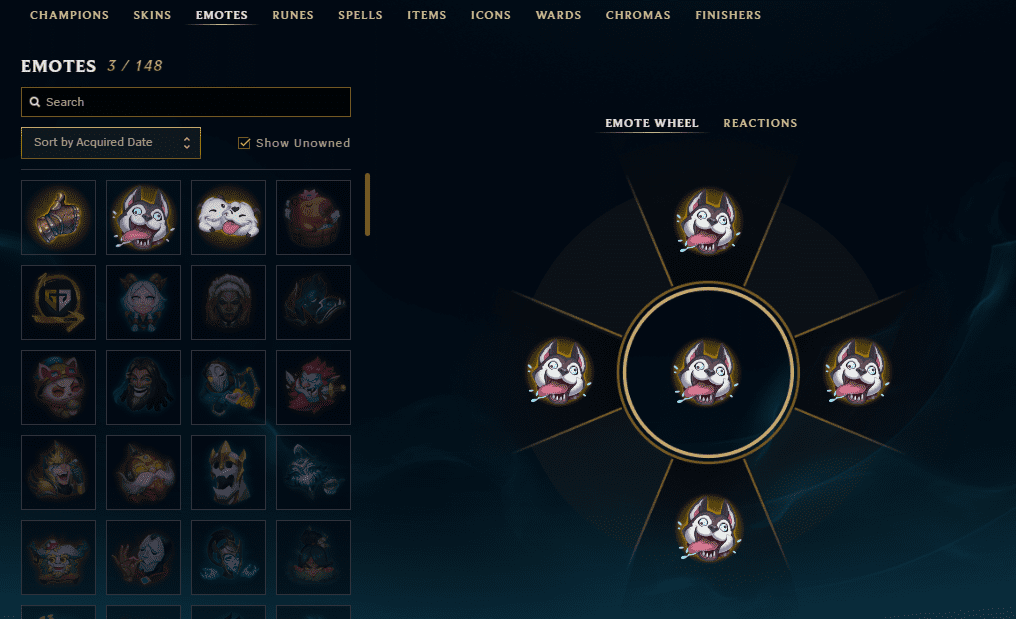This screenshot has width=1016, height=619.
Task: Click the top slot of emote wheel
Action: [x=708, y=222]
